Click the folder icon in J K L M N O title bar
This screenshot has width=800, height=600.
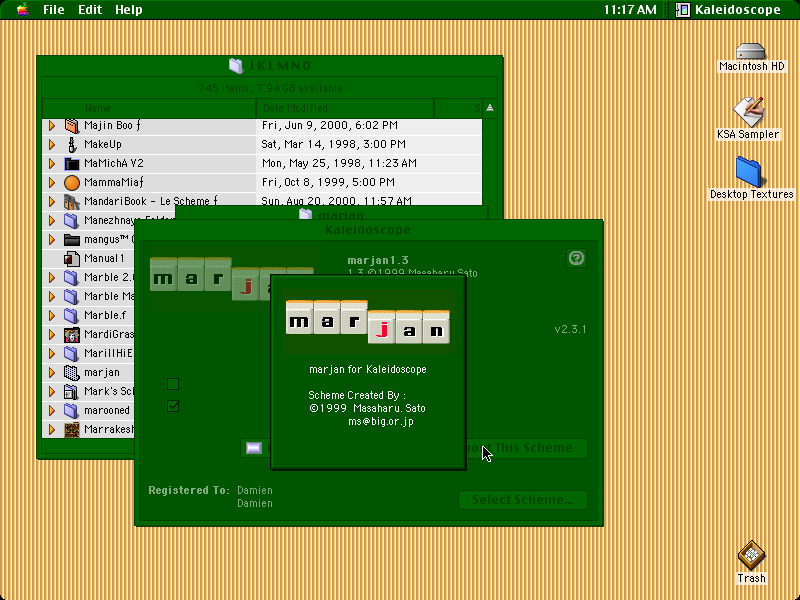[236, 65]
